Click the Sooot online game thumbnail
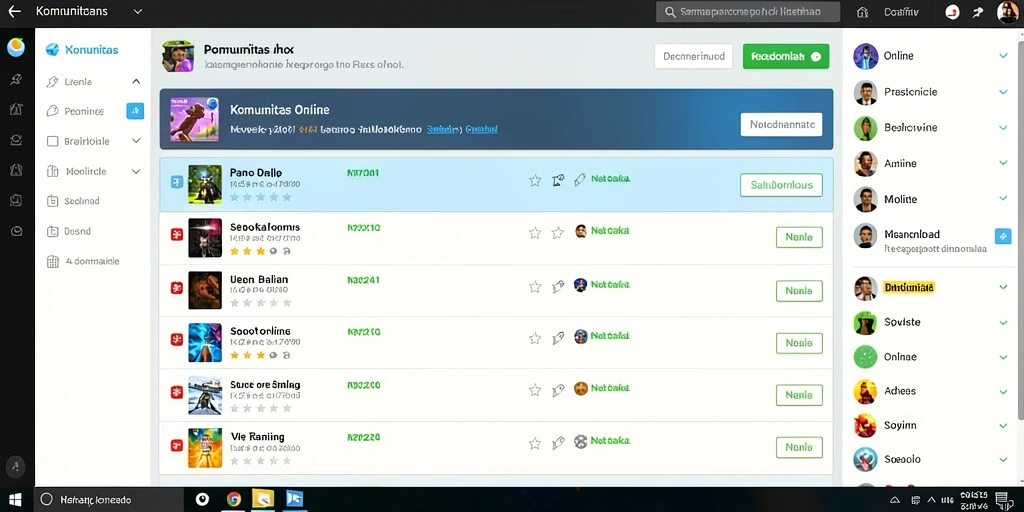The width and height of the screenshot is (1024, 512). (205, 342)
